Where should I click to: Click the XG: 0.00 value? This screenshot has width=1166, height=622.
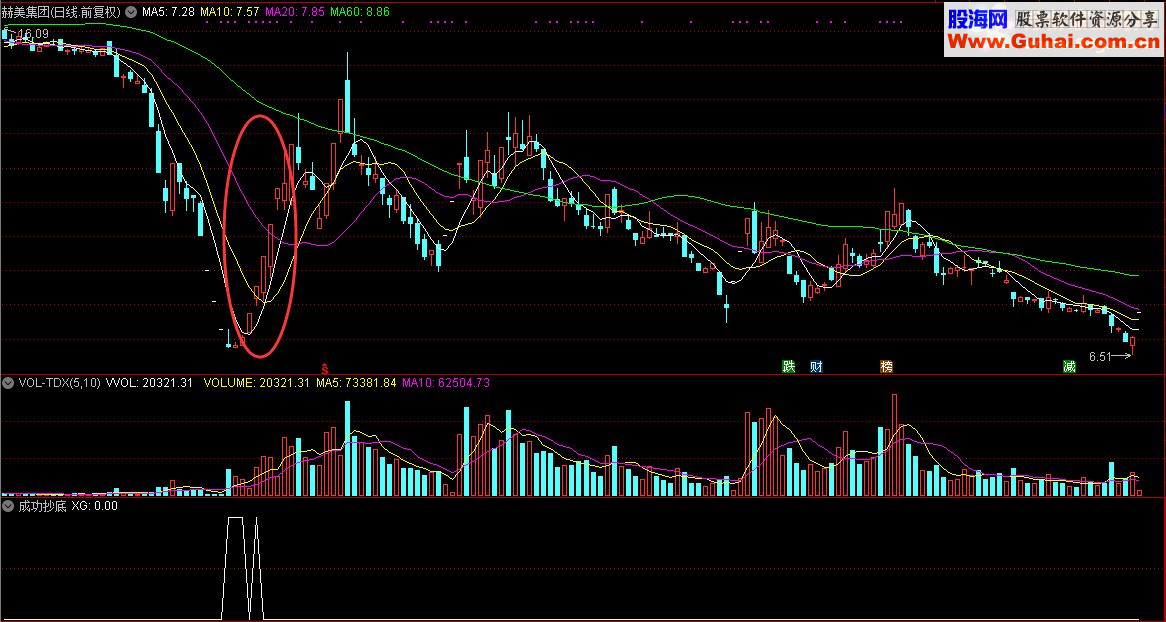click(94, 506)
